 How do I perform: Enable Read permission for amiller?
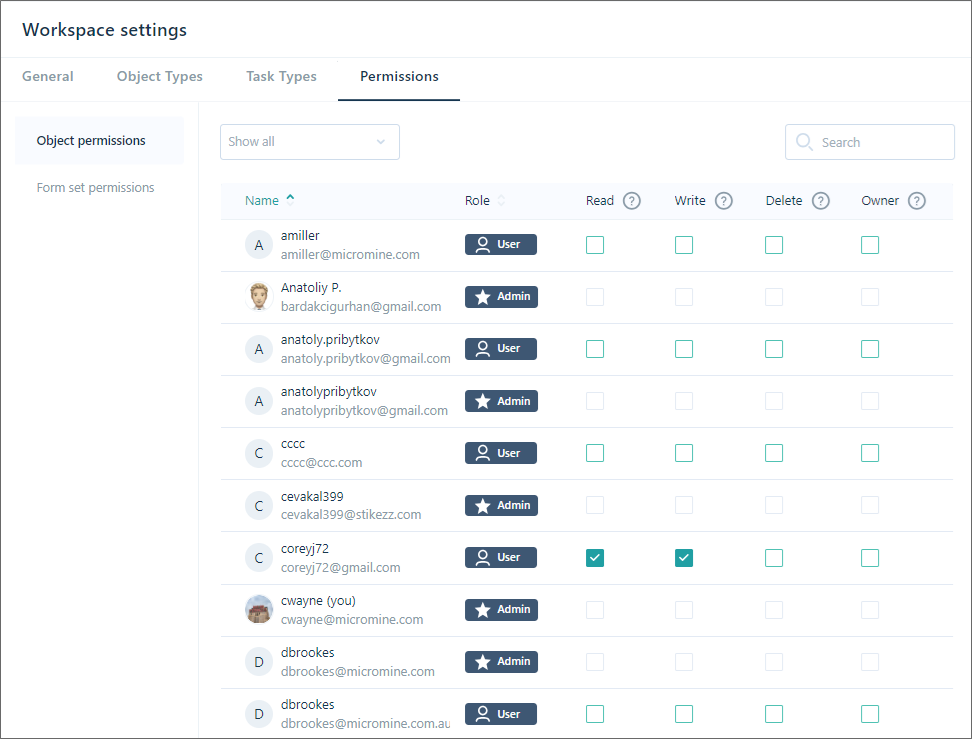[594, 245]
